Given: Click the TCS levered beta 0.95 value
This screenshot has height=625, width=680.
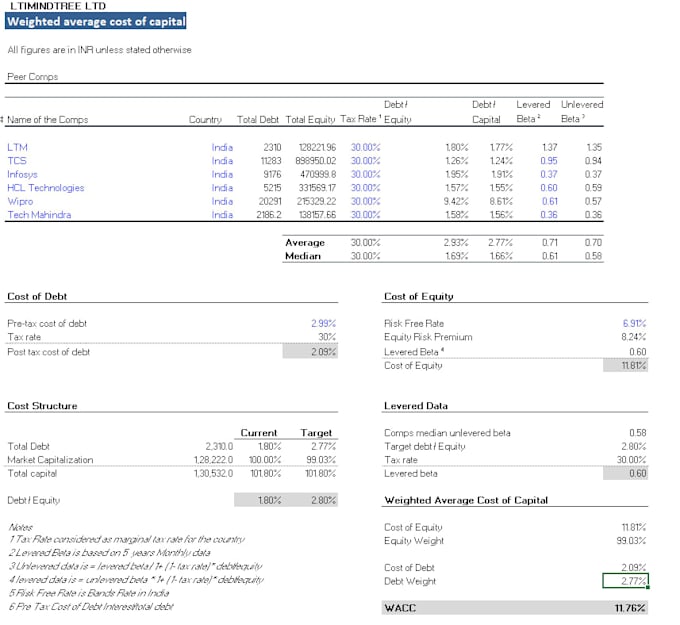Looking at the screenshot, I should [x=549, y=161].
